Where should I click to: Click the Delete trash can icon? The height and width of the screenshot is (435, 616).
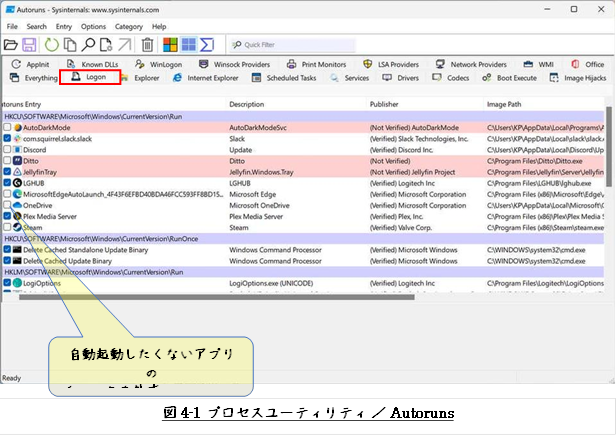(147, 45)
